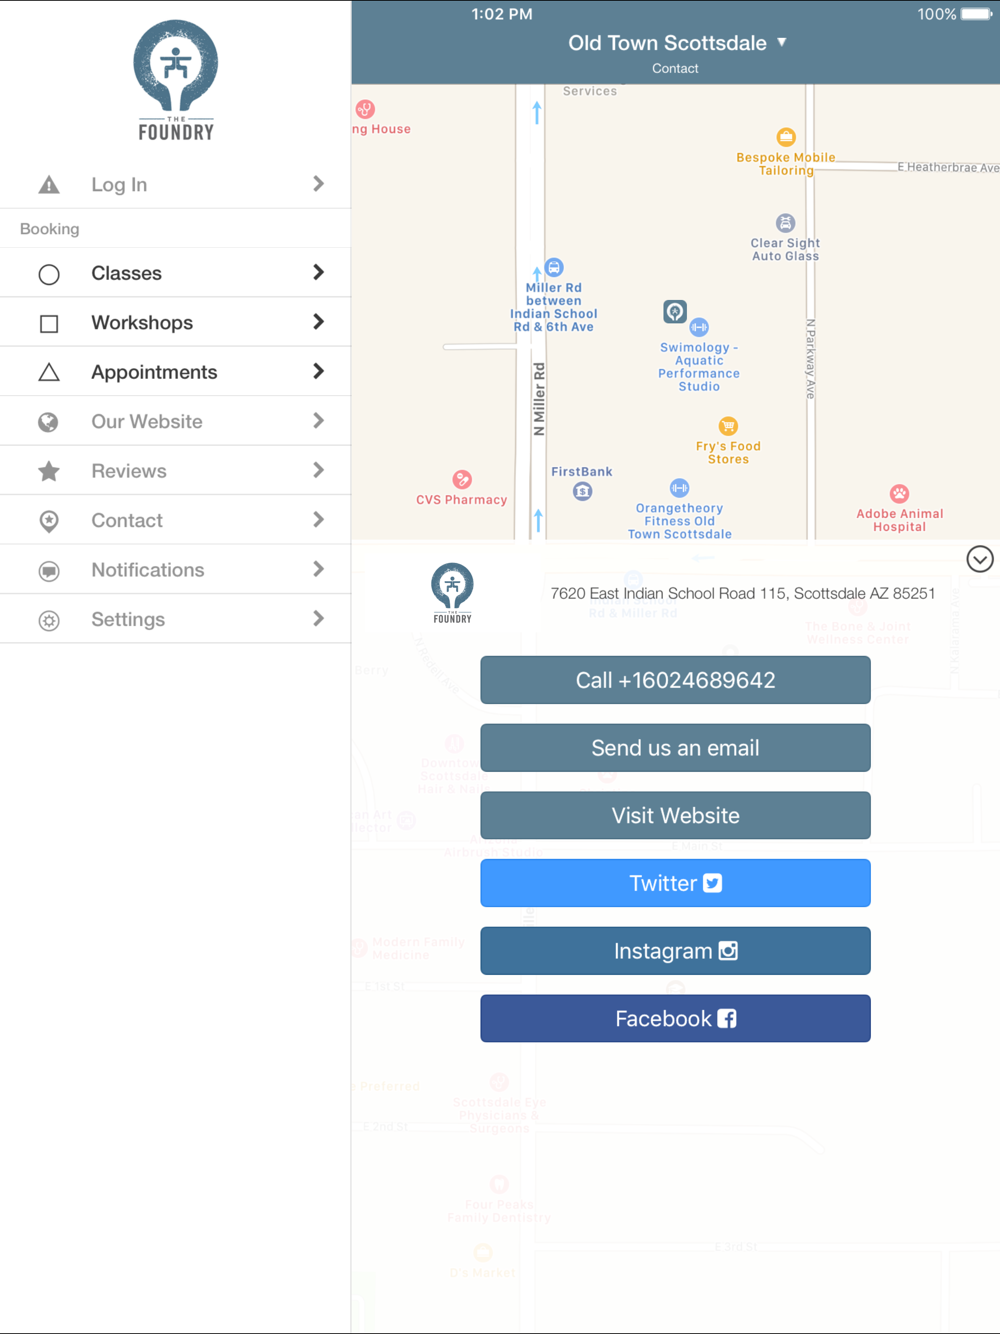1000x1334 pixels.
Task: Tap the warning triangle icon beside Log In
Action: [49, 185]
